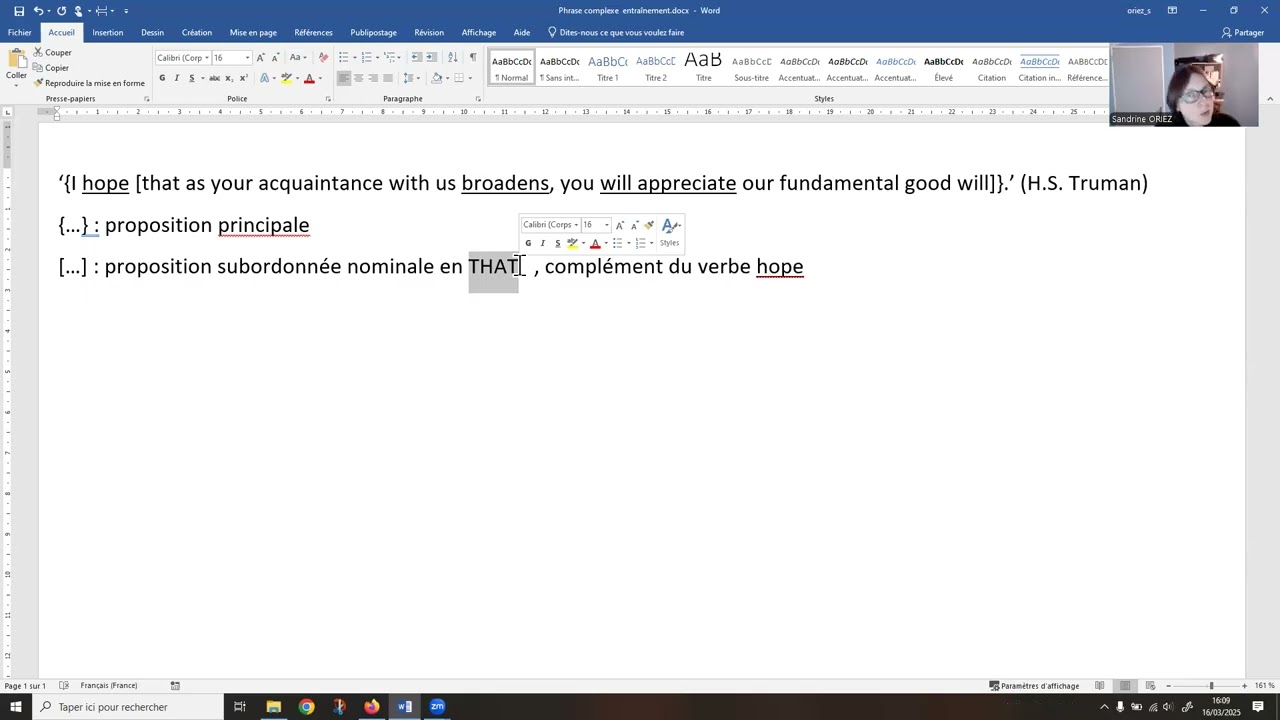Image resolution: width=1280 pixels, height=720 pixels.
Task: Select the Citation style
Action: [992, 67]
